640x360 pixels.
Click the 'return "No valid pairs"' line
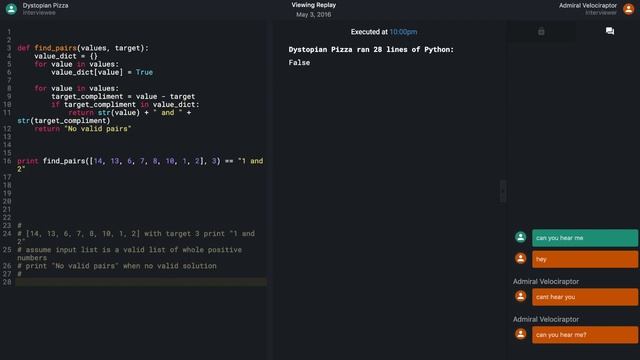[x=83, y=129]
